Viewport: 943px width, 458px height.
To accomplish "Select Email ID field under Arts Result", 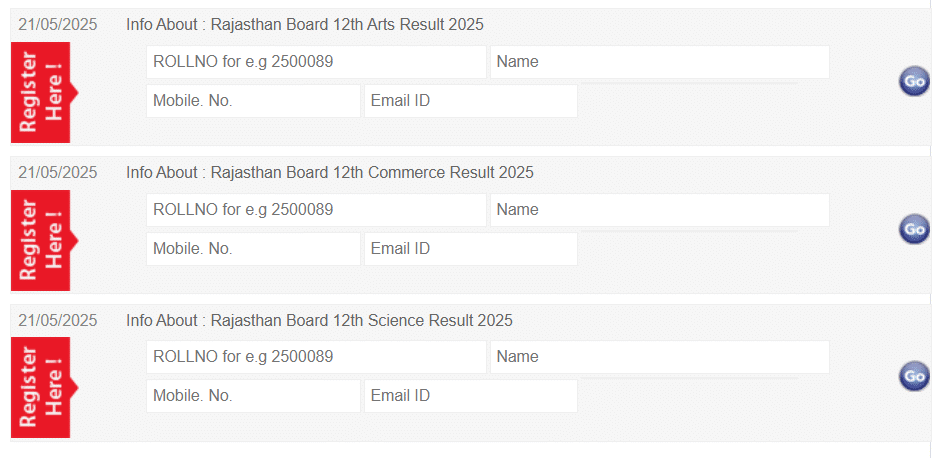I will click(471, 101).
